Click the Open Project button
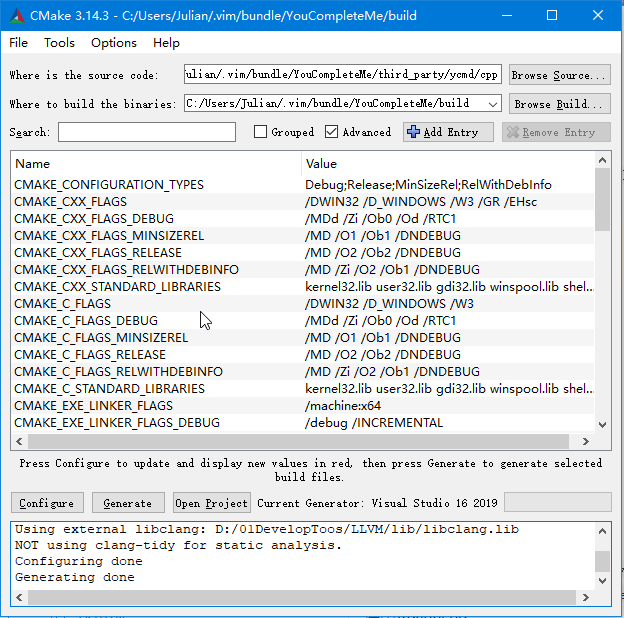The width and height of the screenshot is (624, 618). pos(212,503)
